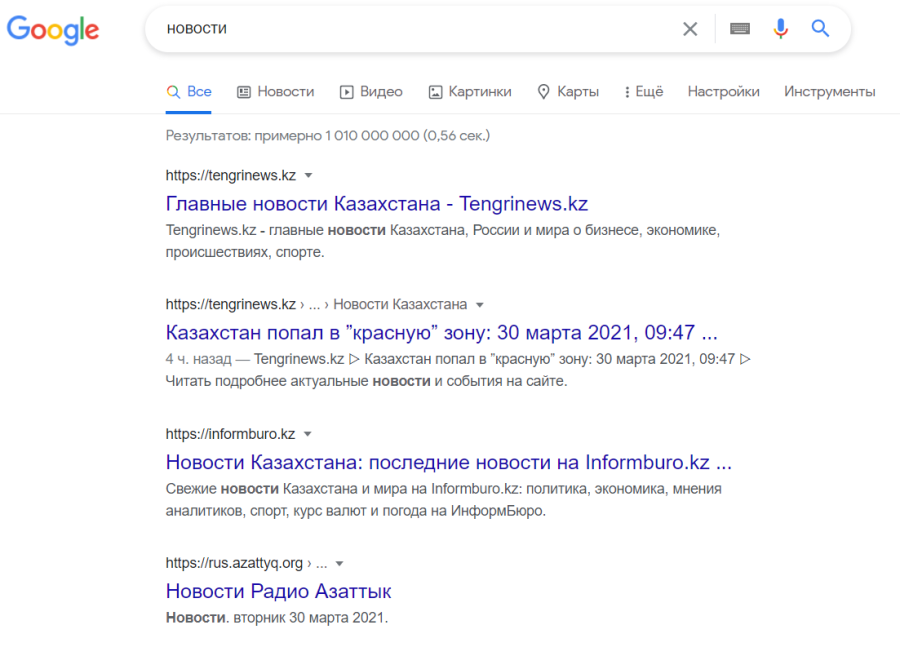
Task: Click the https://informburo.kz URL text
Action: pos(230,434)
